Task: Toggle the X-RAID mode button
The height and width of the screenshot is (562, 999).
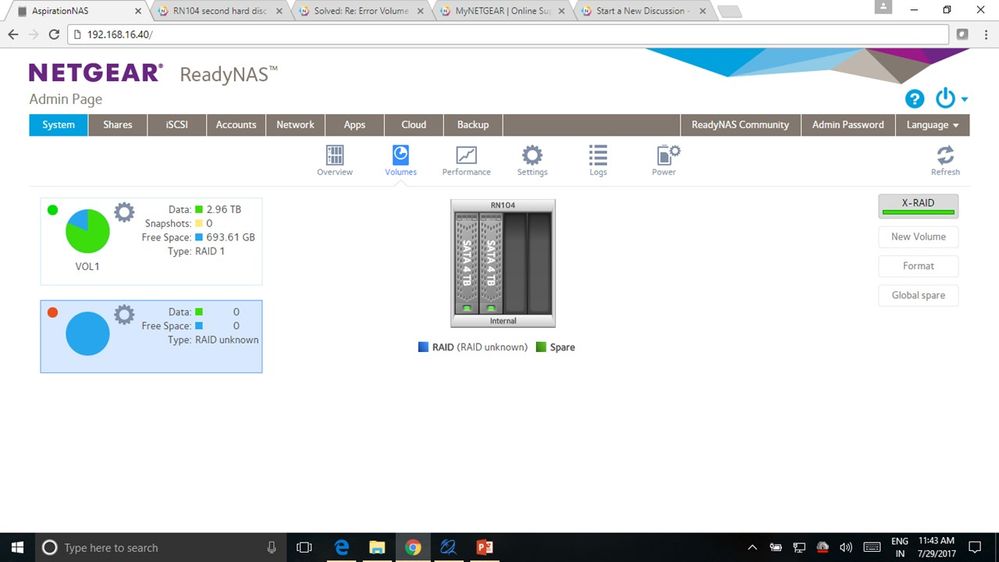Action: 918,206
